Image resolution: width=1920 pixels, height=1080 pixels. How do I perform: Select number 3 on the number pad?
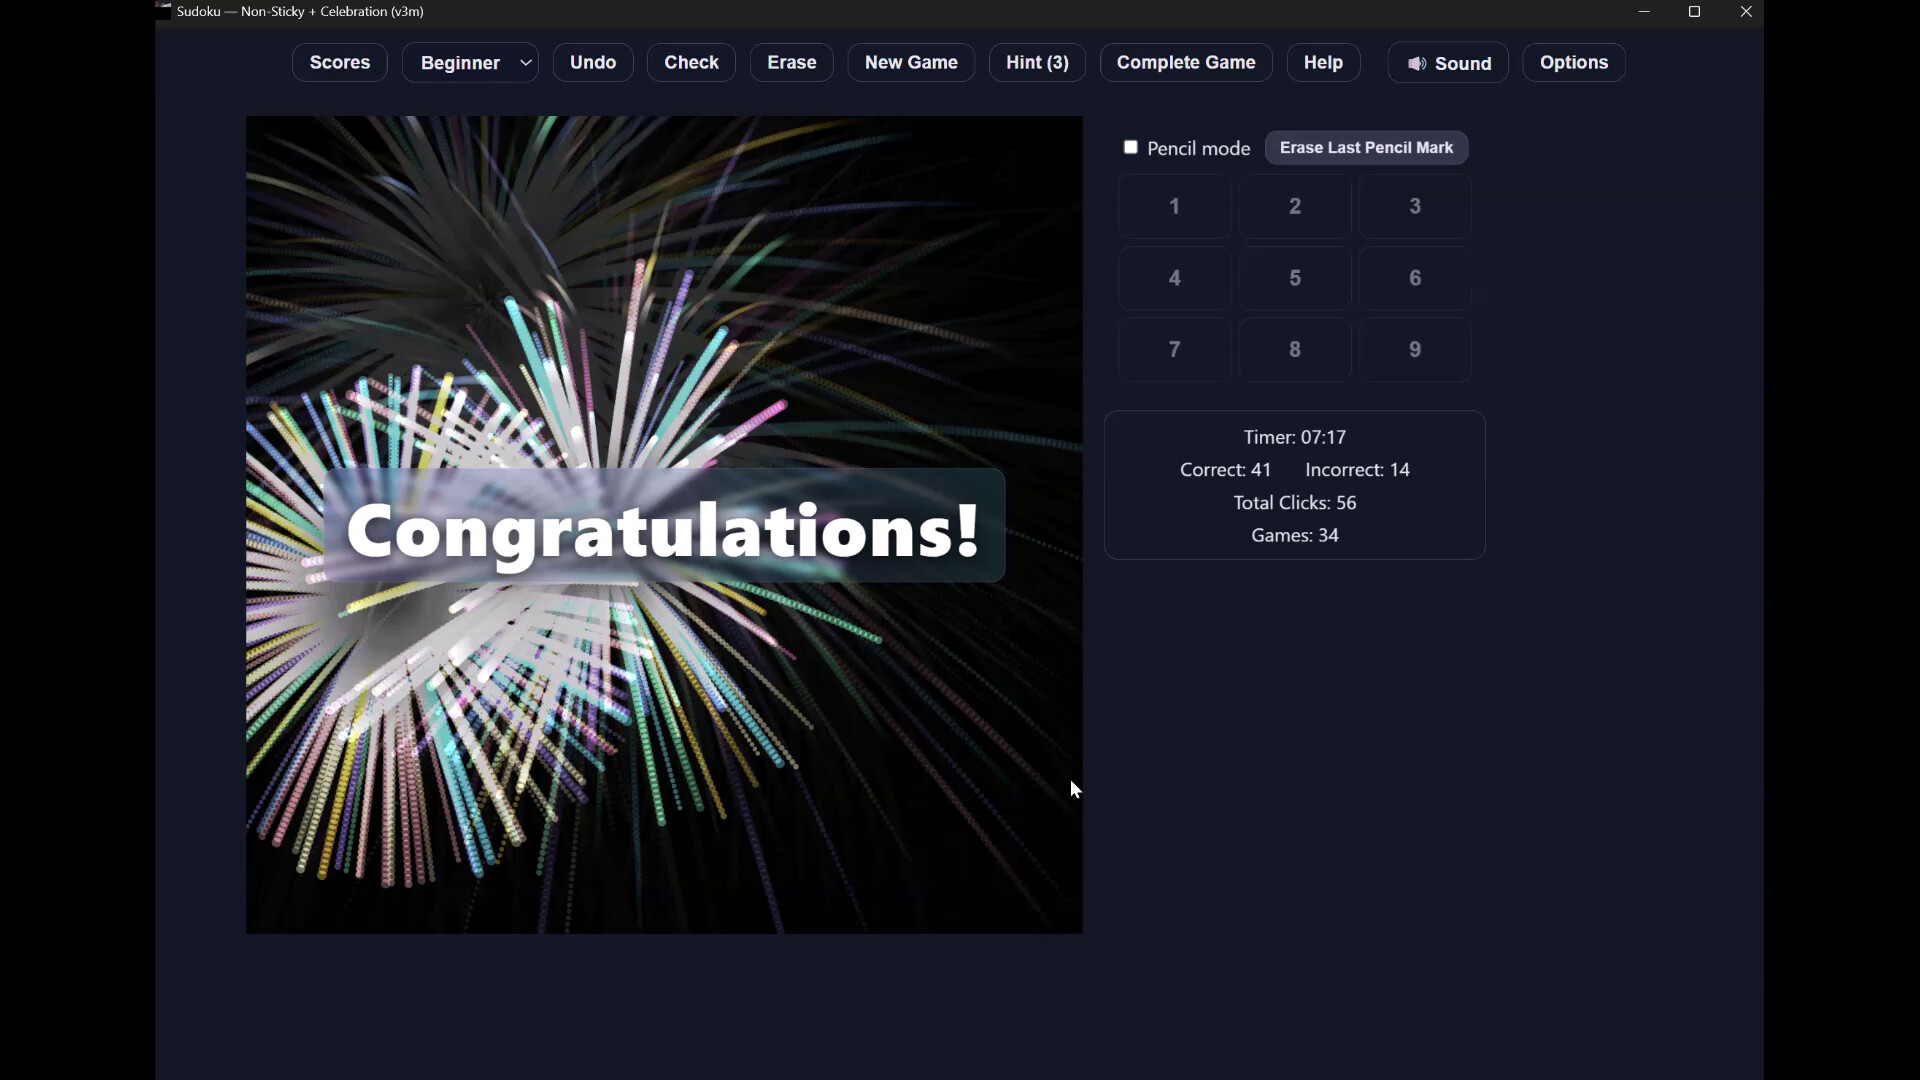tap(1414, 206)
